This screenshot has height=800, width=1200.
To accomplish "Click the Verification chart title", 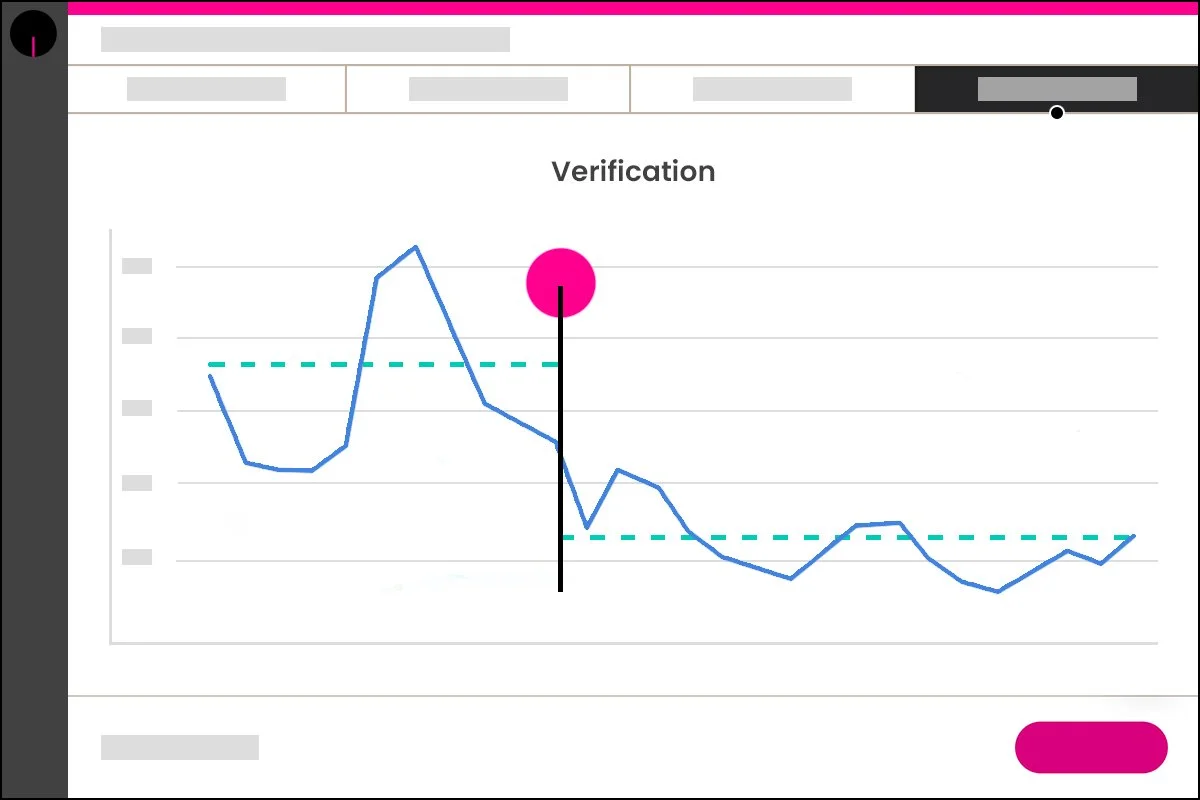I will tap(633, 171).
